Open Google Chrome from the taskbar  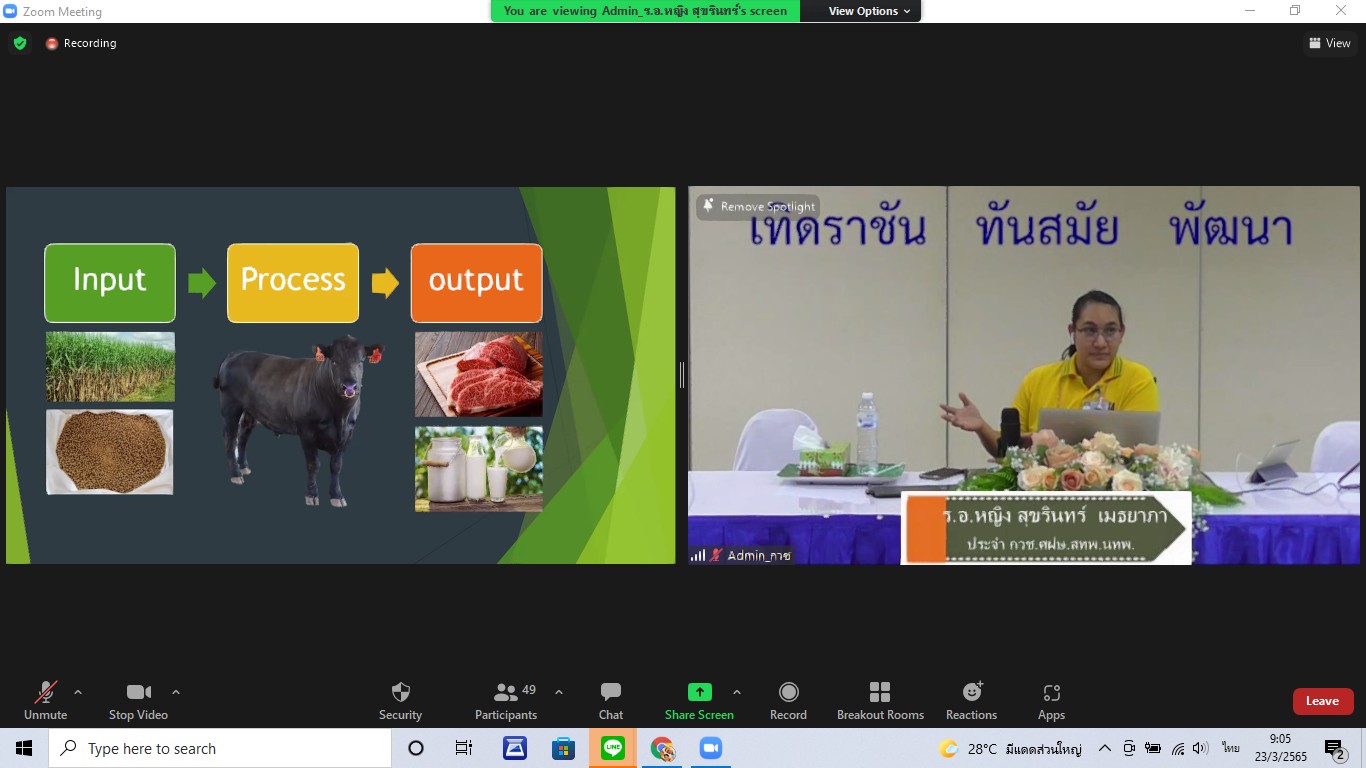(x=662, y=748)
